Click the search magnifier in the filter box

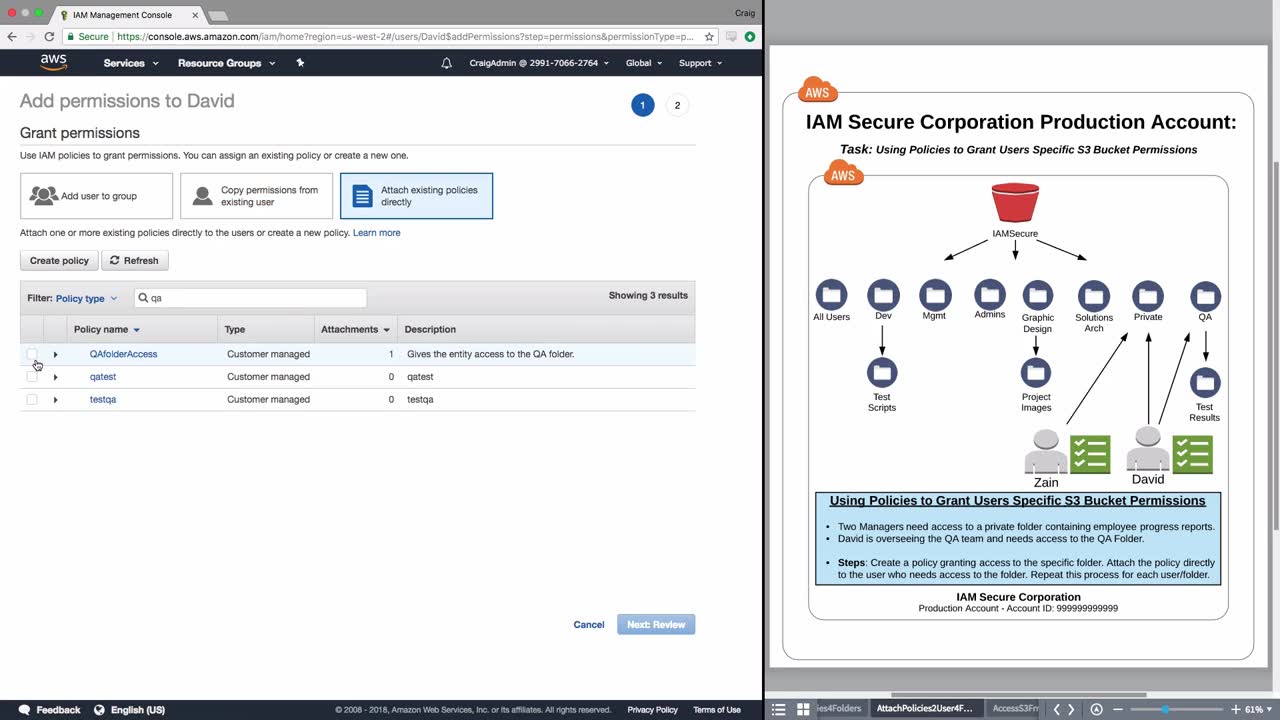coord(142,298)
